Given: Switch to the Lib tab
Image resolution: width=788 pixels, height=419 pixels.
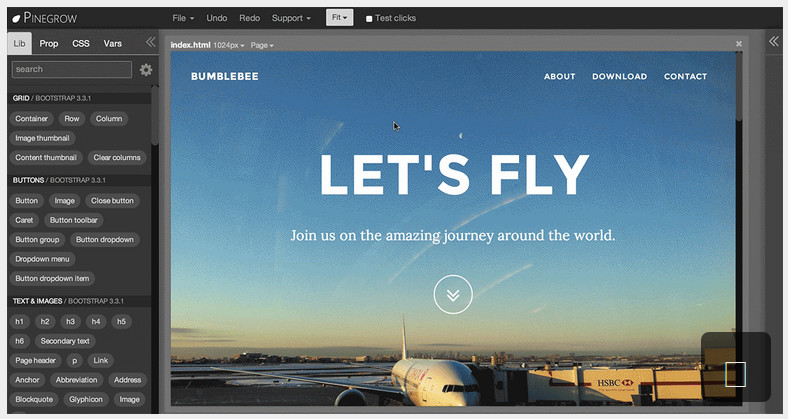Looking at the screenshot, I should pyautogui.click(x=20, y=43).
